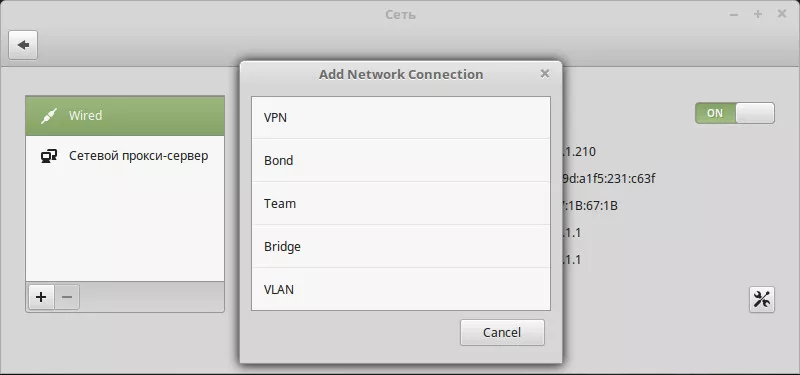Click the network proxy computer icon
Viewport: 800px width, 375px height.
(x=48, y=156)
